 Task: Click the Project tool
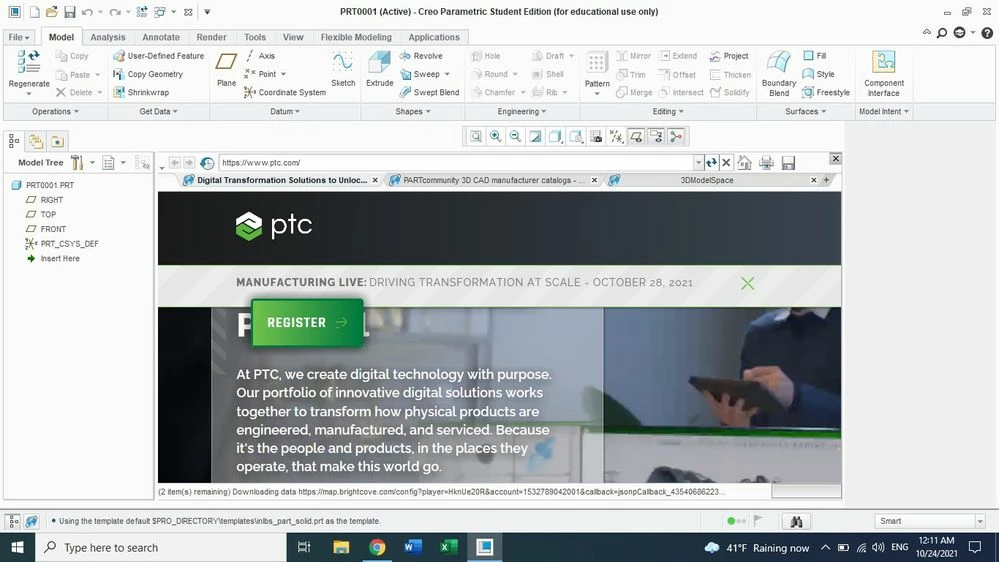pyautogui.click(x=729, y=56)
